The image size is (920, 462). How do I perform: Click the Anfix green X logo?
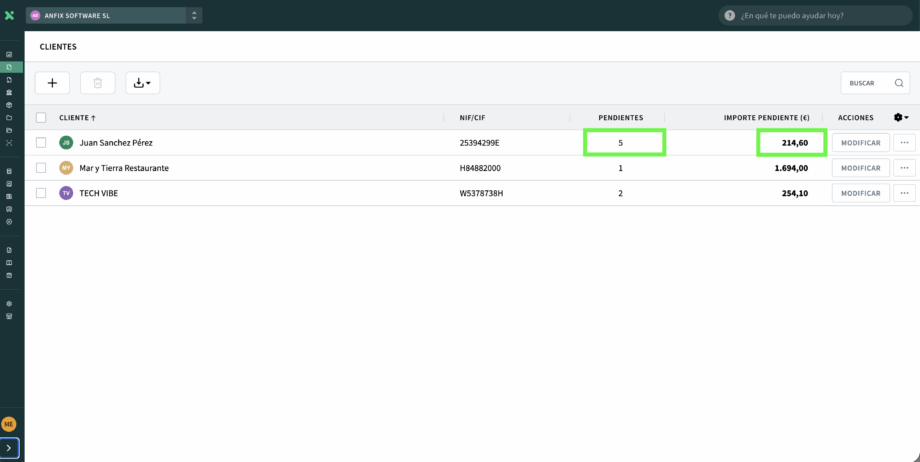[9, 15]
